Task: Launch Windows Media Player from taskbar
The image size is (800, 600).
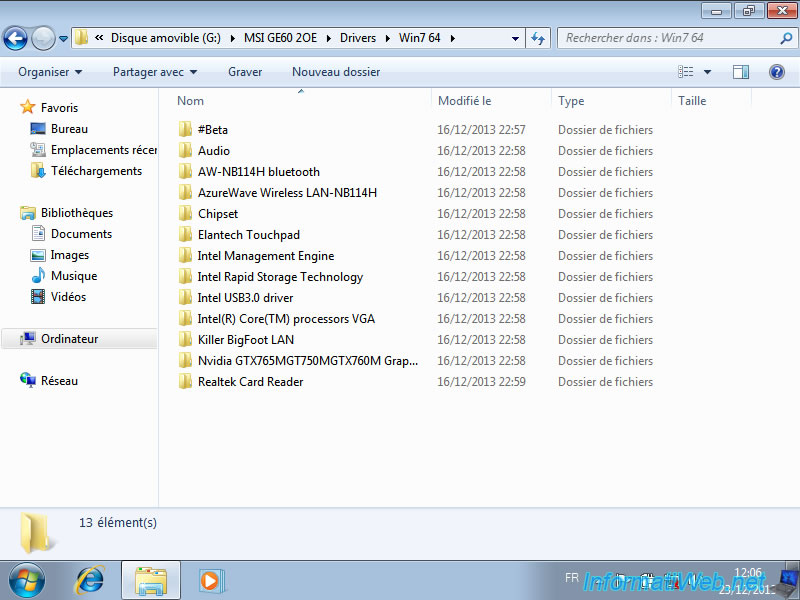Action: (210, 579)
